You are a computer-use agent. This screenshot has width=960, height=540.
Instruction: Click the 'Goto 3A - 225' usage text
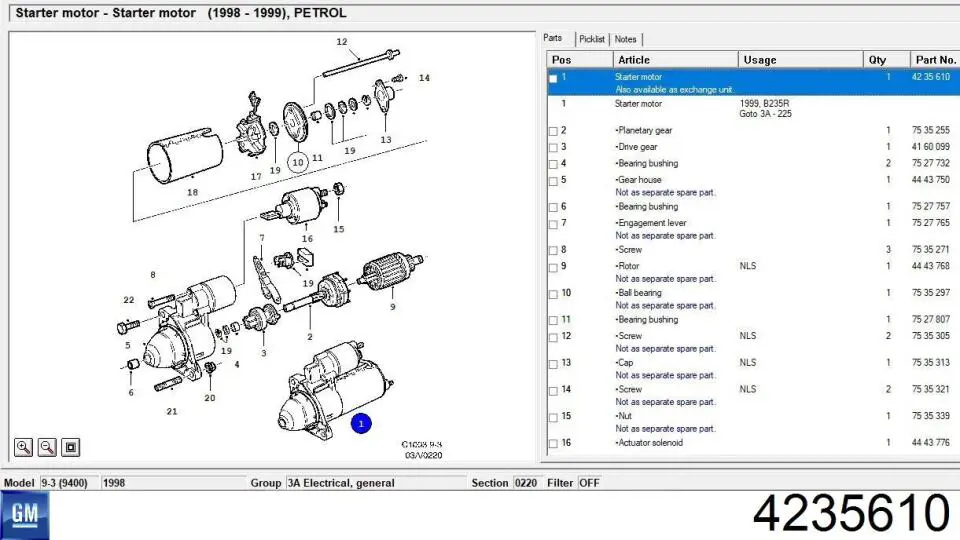[x=765, y=114]
